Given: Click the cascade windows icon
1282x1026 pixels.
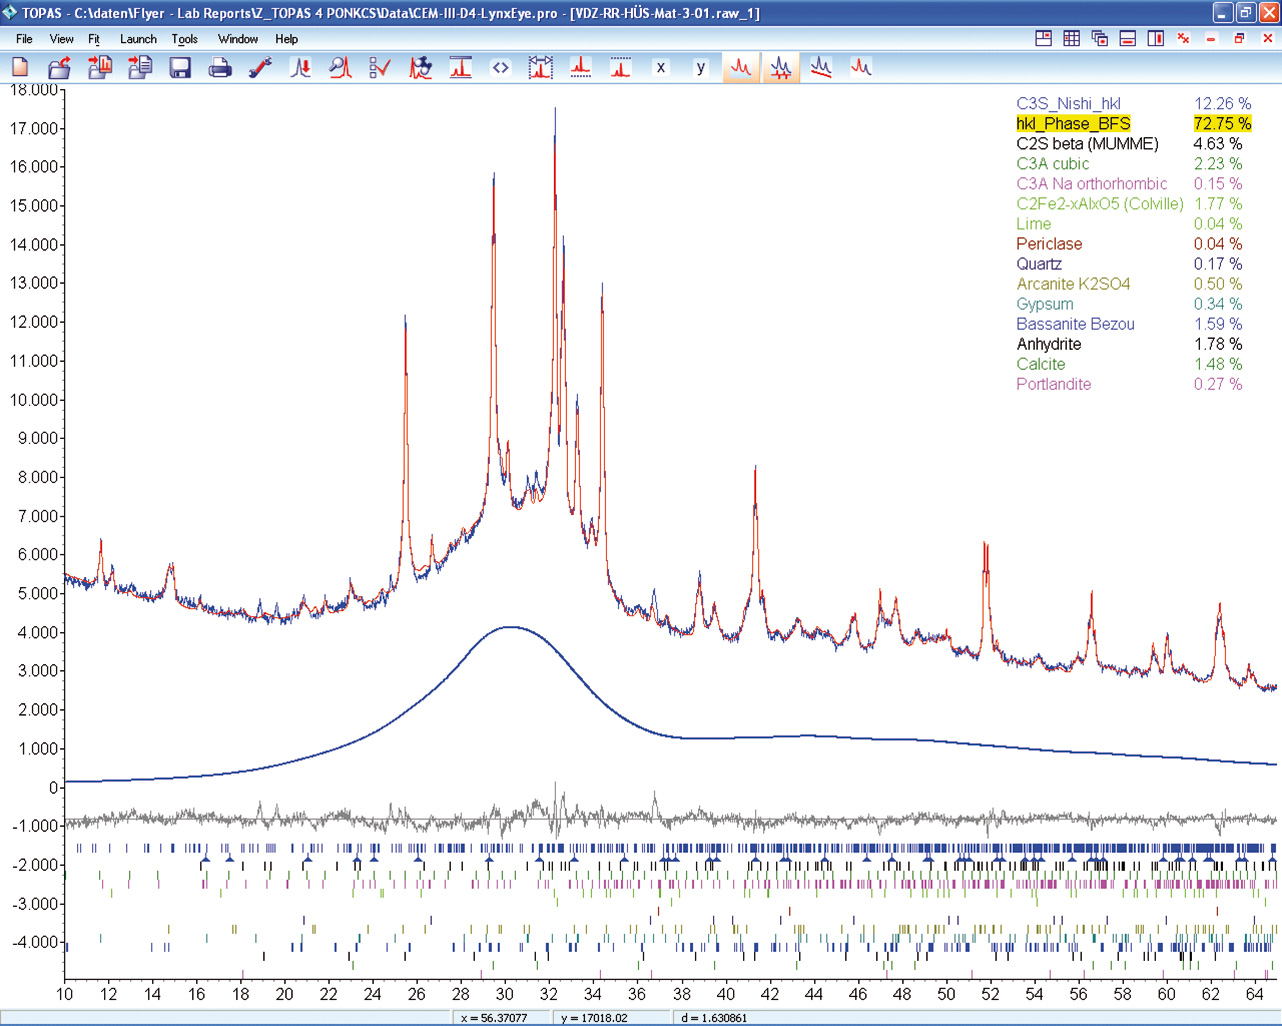Looking at the screenshot, I should coord(1099,38).
